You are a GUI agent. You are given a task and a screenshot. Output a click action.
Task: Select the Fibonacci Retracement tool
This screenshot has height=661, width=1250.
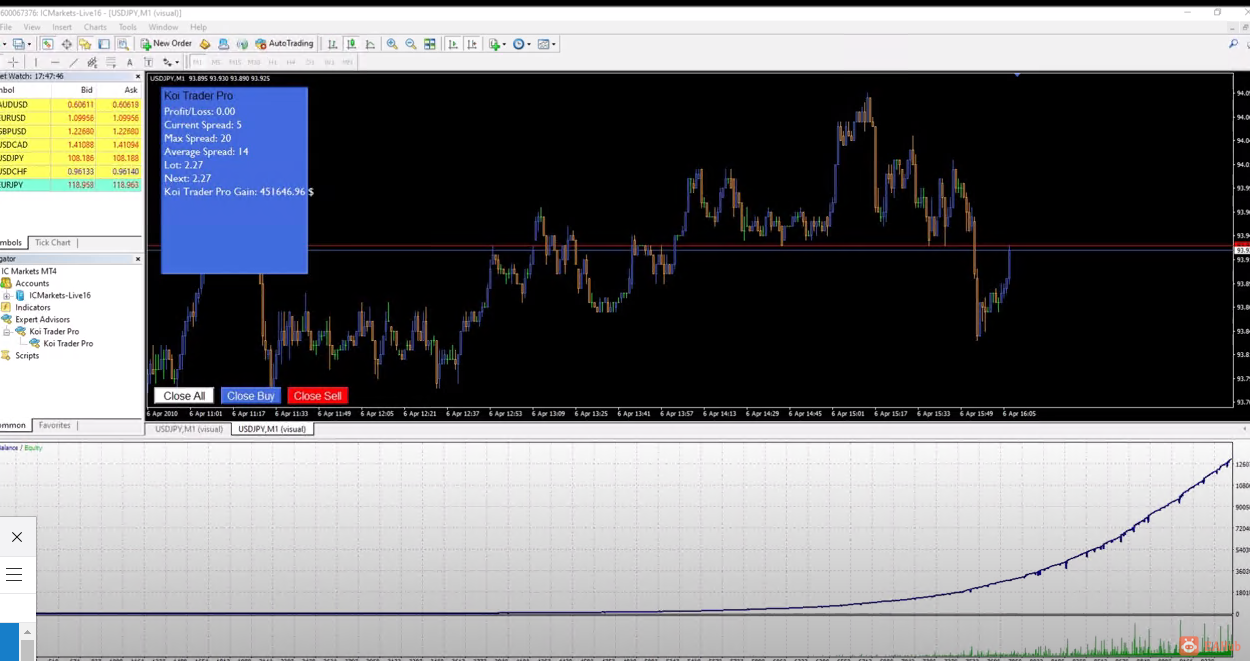(111, 62)
